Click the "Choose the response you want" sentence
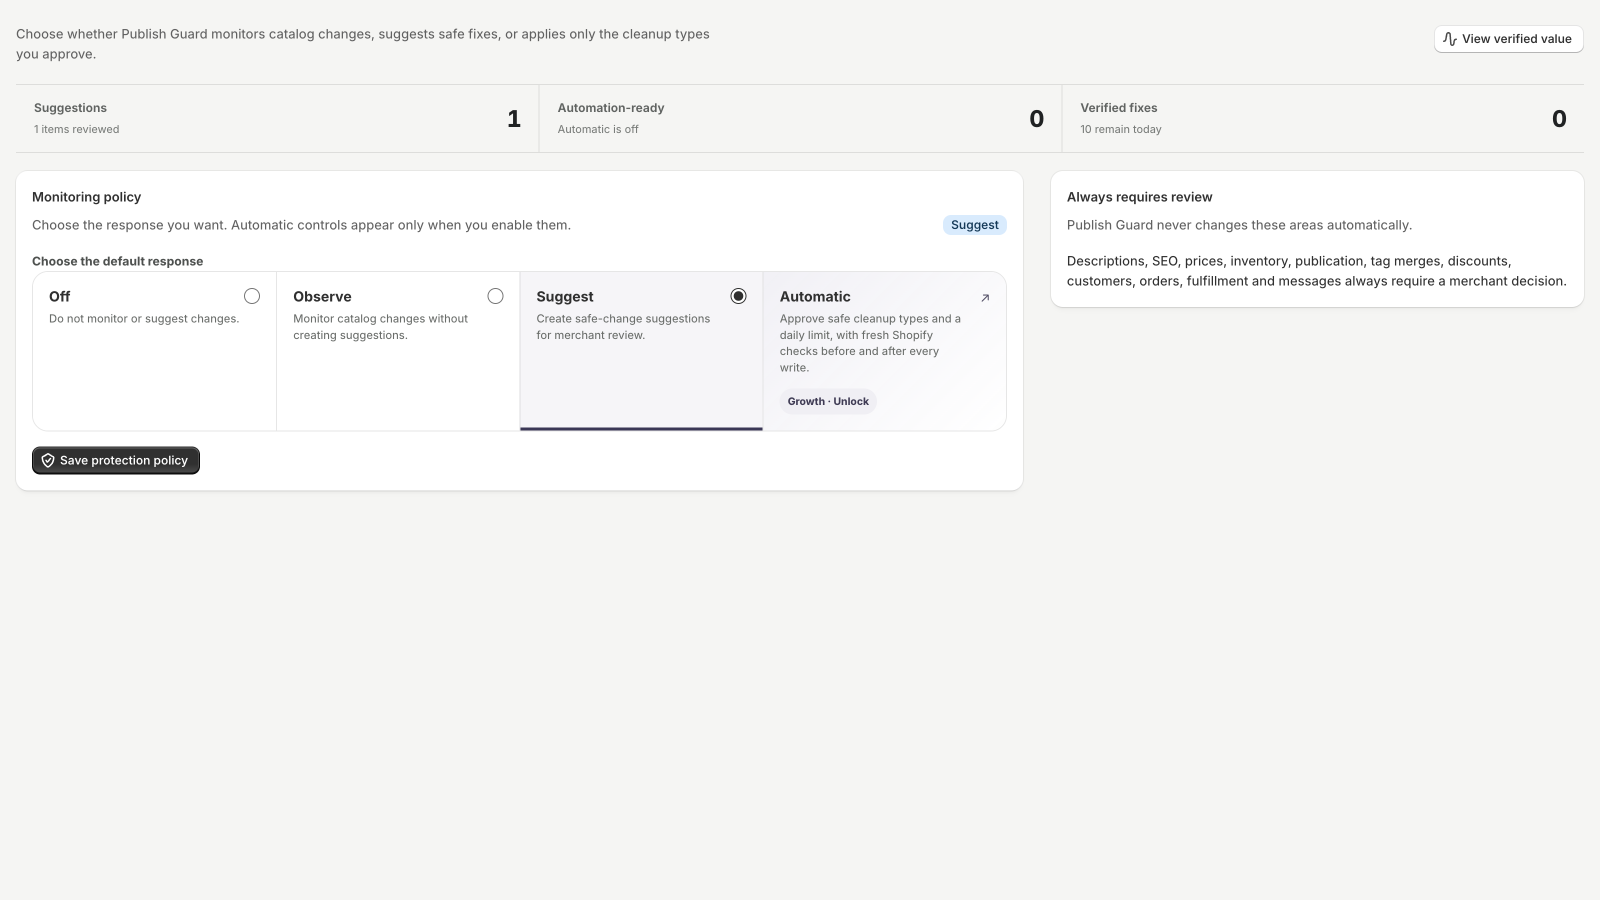 click(302, 225)
